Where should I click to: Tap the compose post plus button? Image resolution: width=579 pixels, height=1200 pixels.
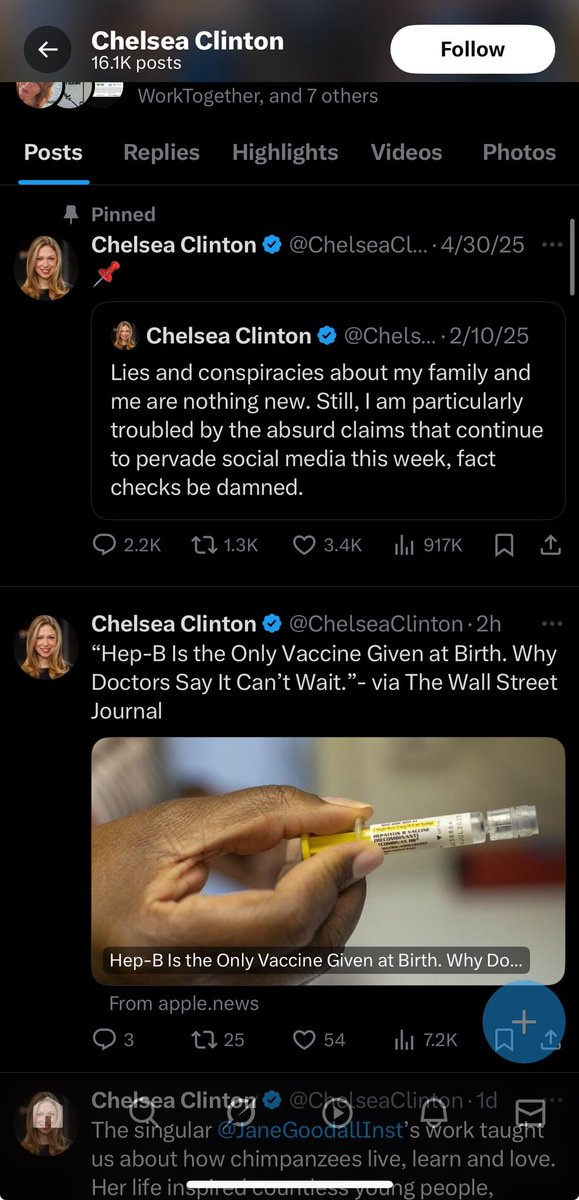[x=523, y=1023]
